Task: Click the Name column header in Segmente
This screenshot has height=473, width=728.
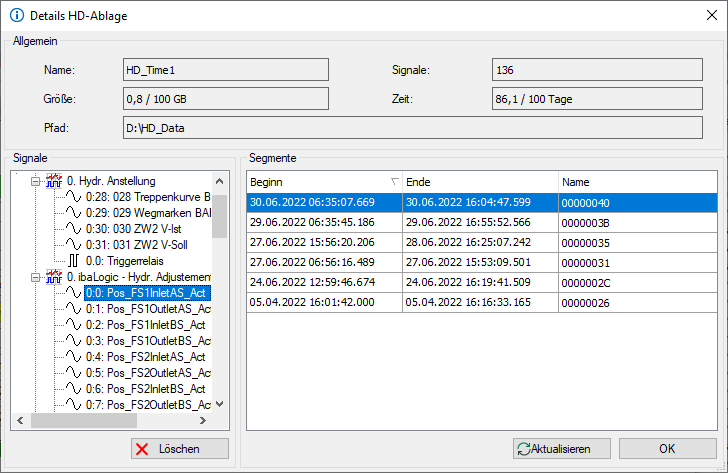Action: tap(638, 182)
